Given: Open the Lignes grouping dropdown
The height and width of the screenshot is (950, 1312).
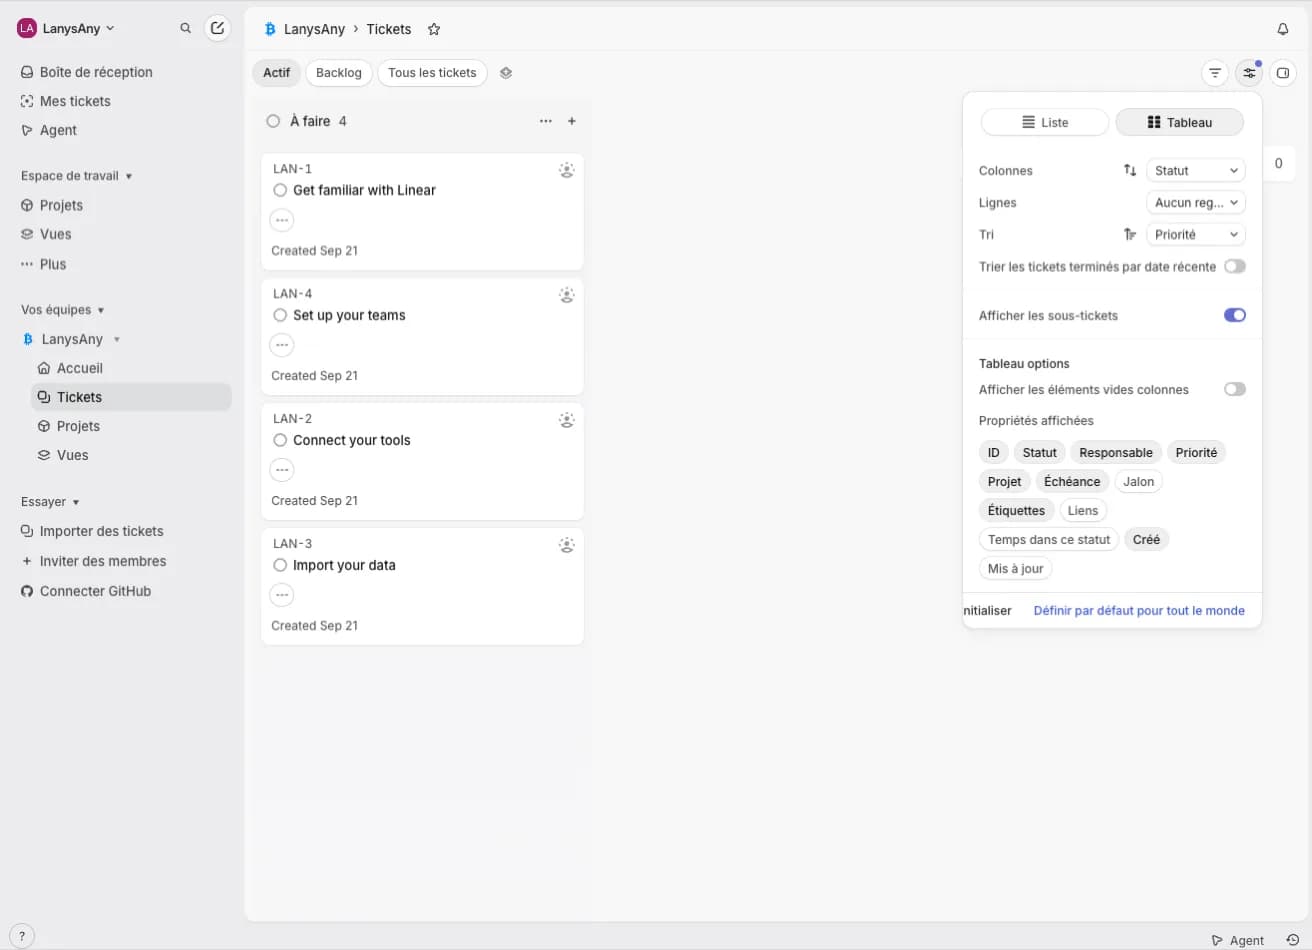Looking at the screenshot, I should 1195,202.
